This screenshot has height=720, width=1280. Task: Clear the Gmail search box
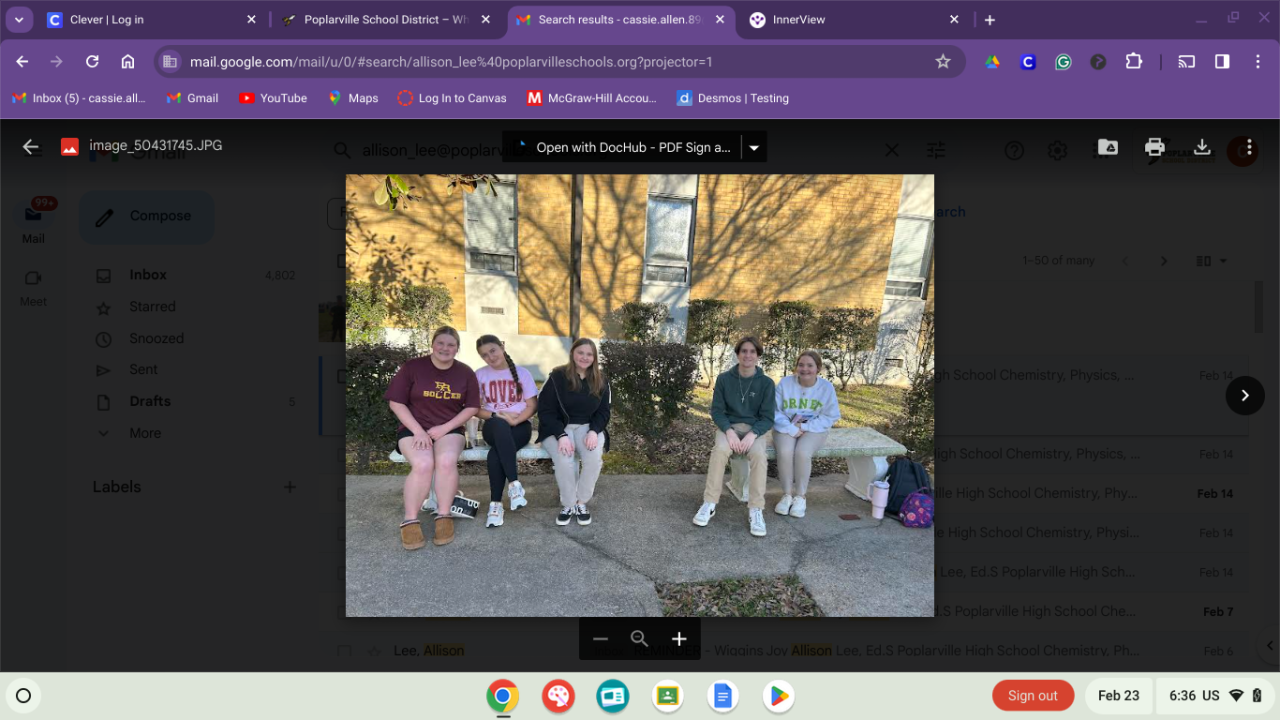(x=892, y=150)
